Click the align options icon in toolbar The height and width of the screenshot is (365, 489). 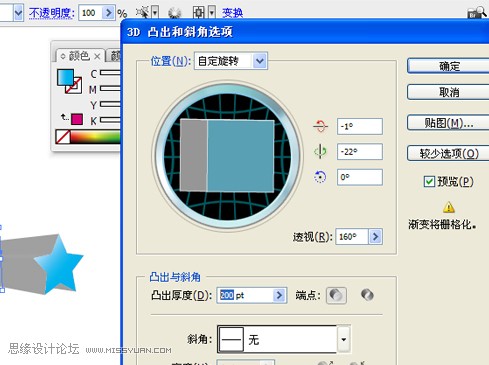tap(199, 13)
